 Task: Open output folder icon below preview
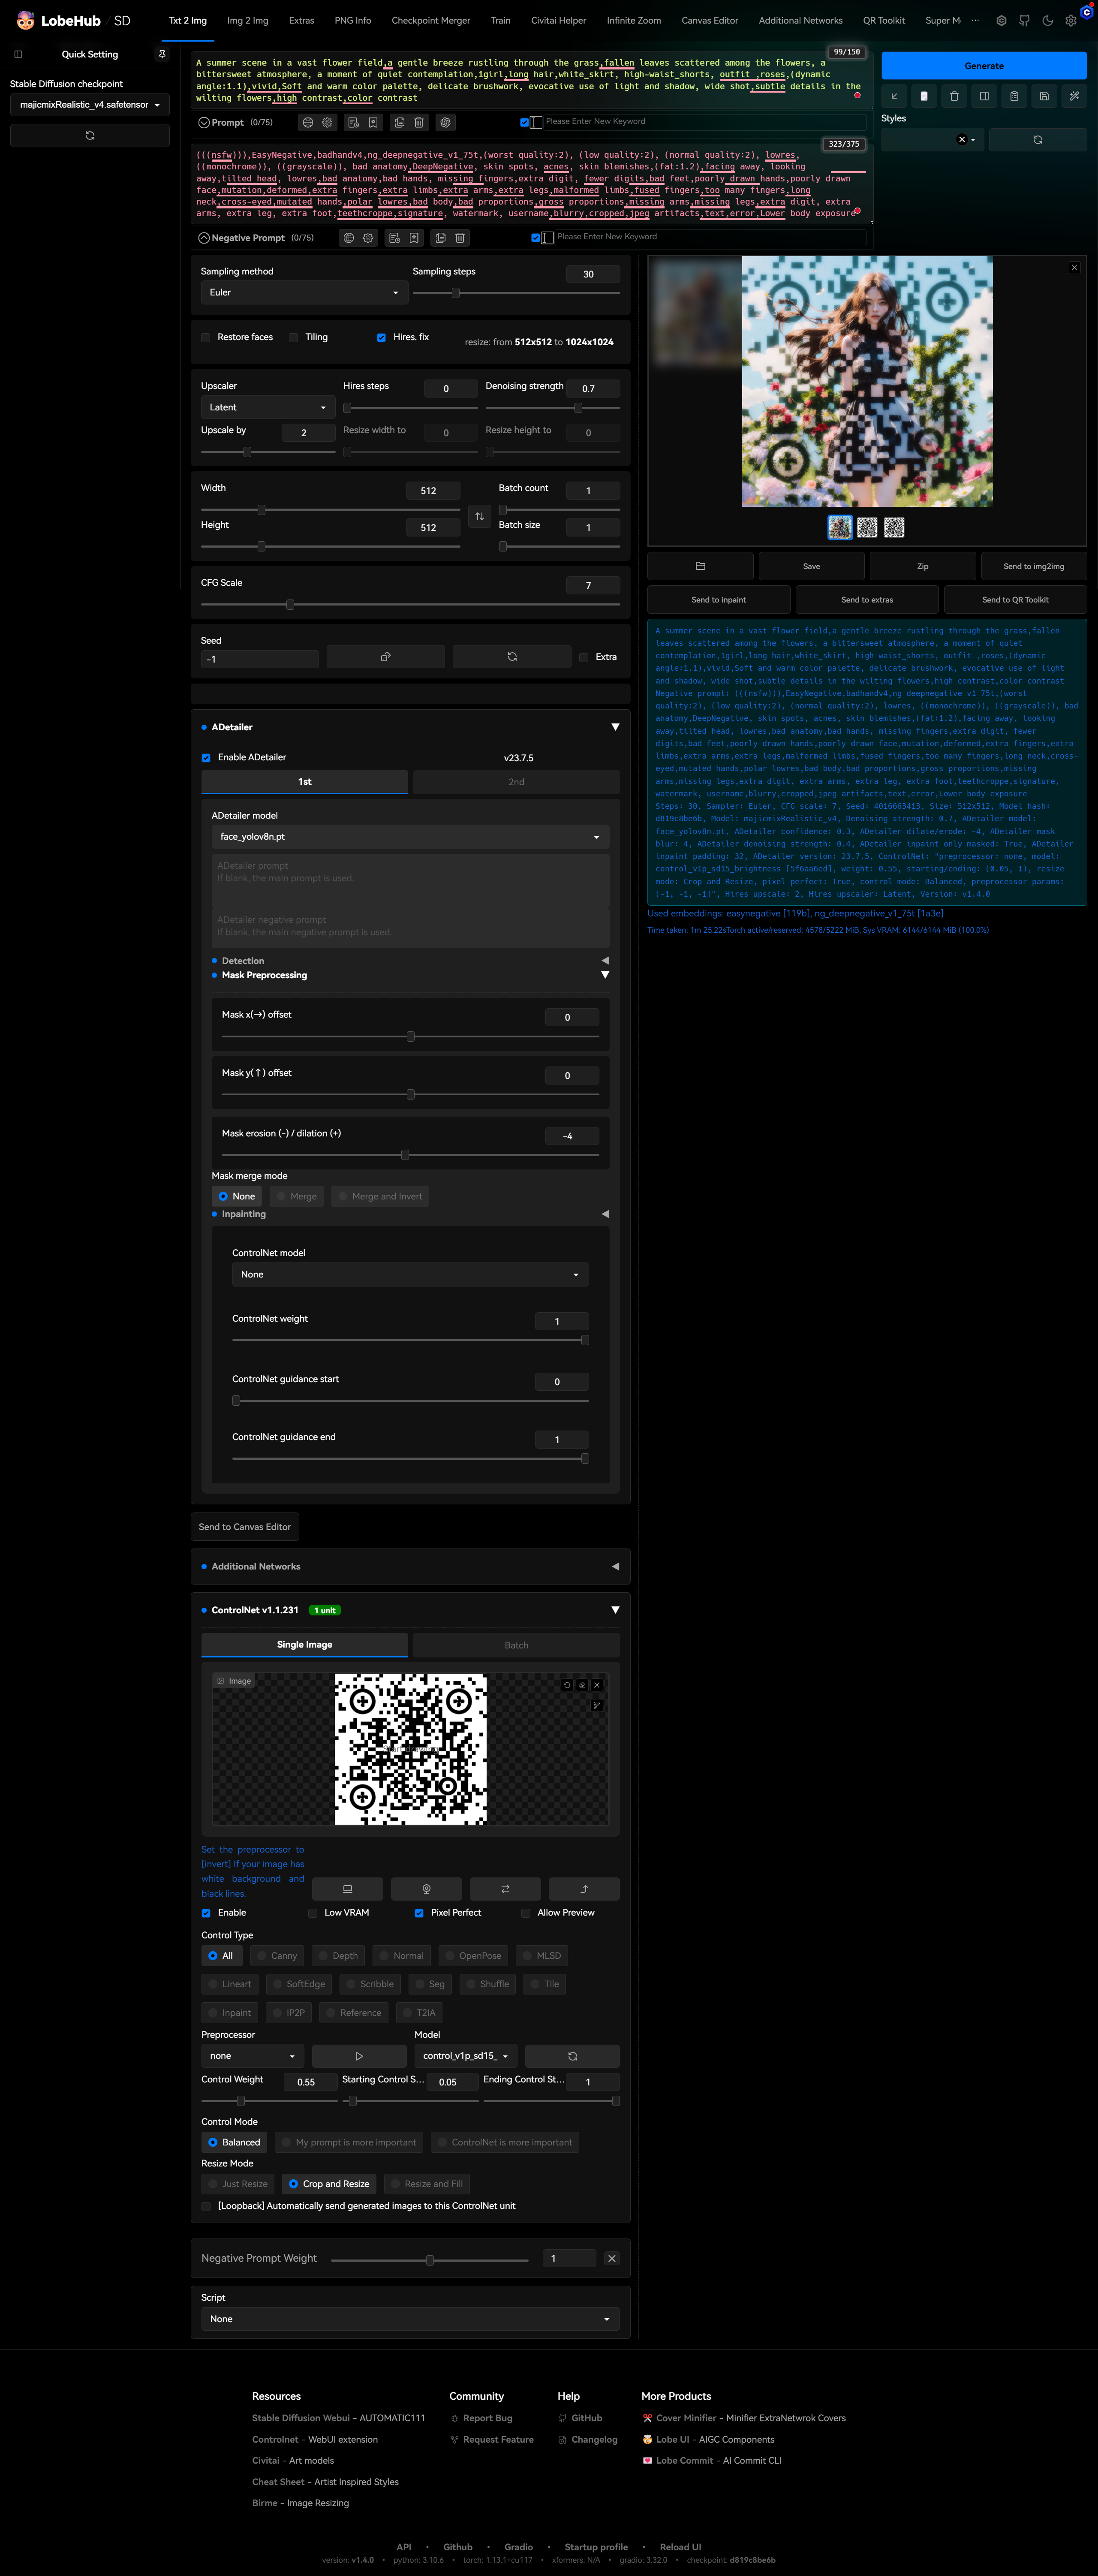(x=700, y=566)
